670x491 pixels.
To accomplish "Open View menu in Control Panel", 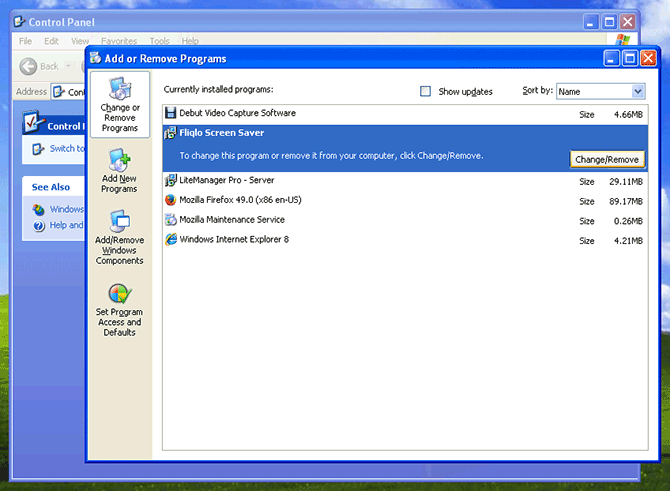I will coord(80,41).
